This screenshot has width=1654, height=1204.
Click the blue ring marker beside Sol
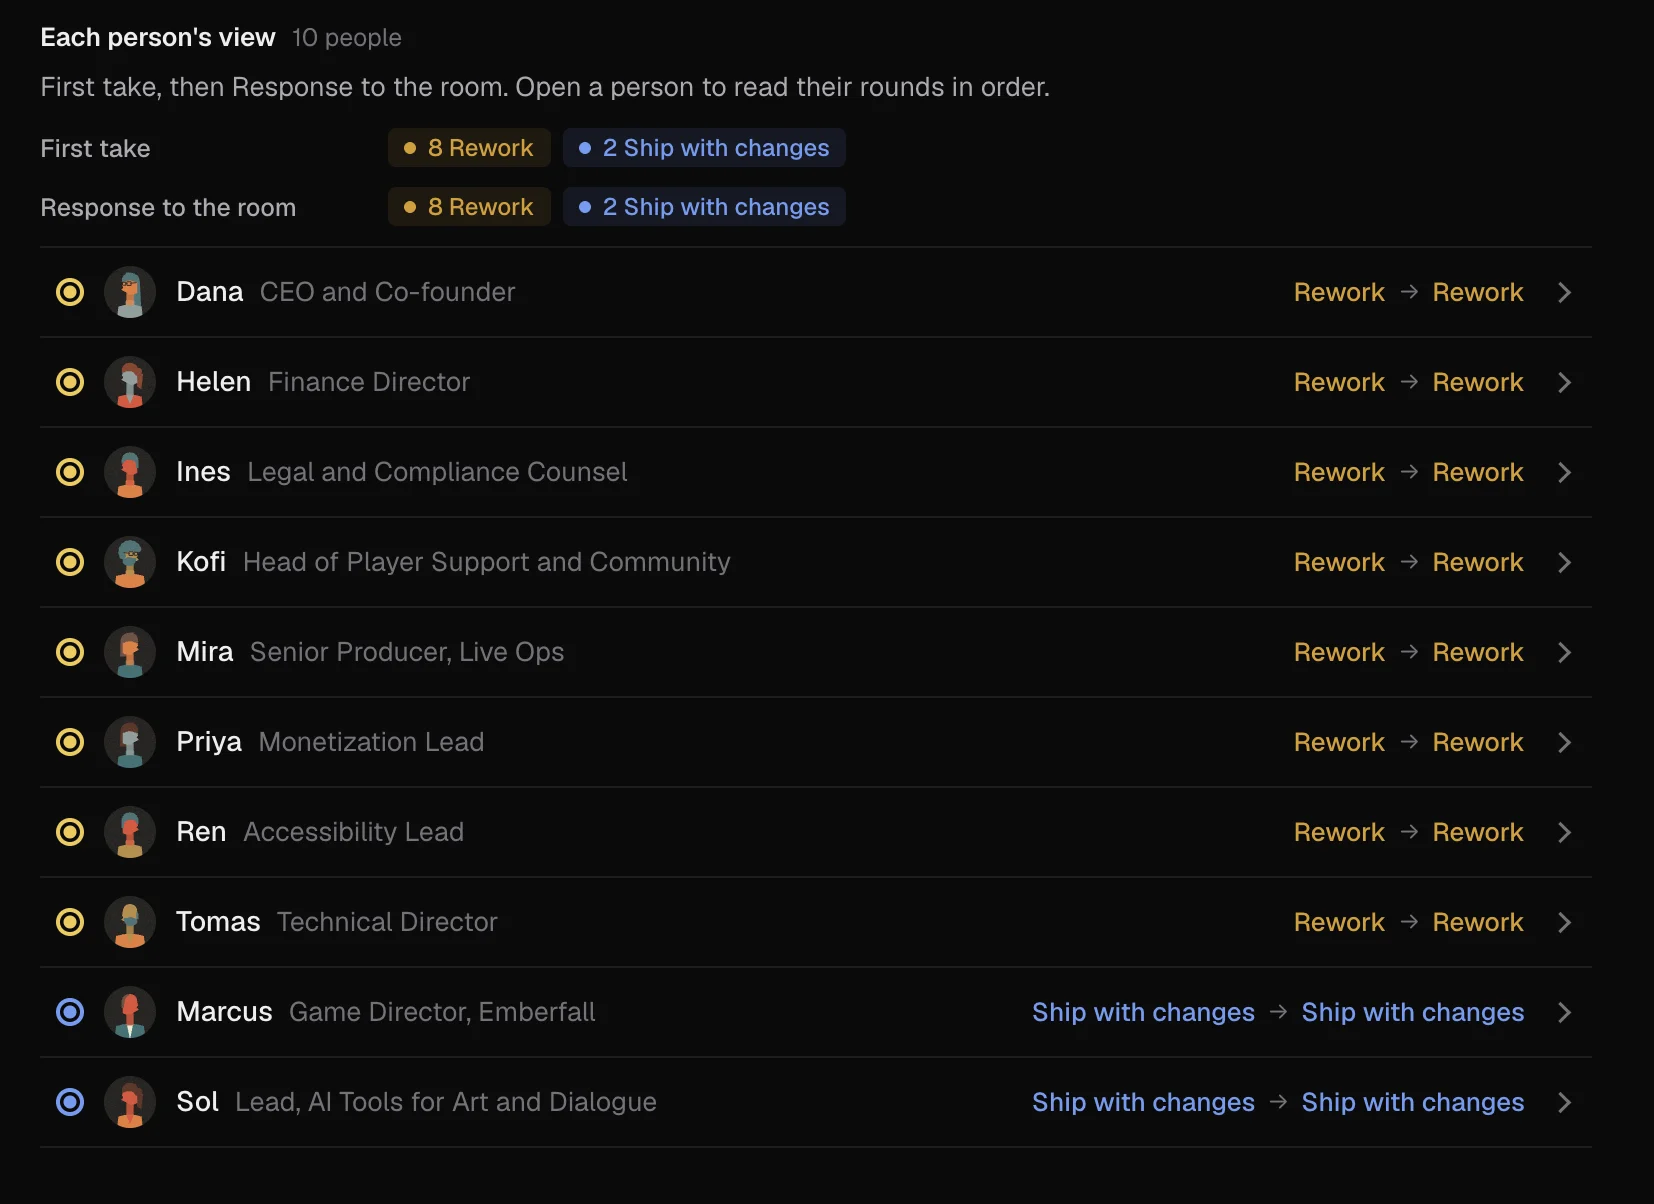click(x=70, y=1102)
